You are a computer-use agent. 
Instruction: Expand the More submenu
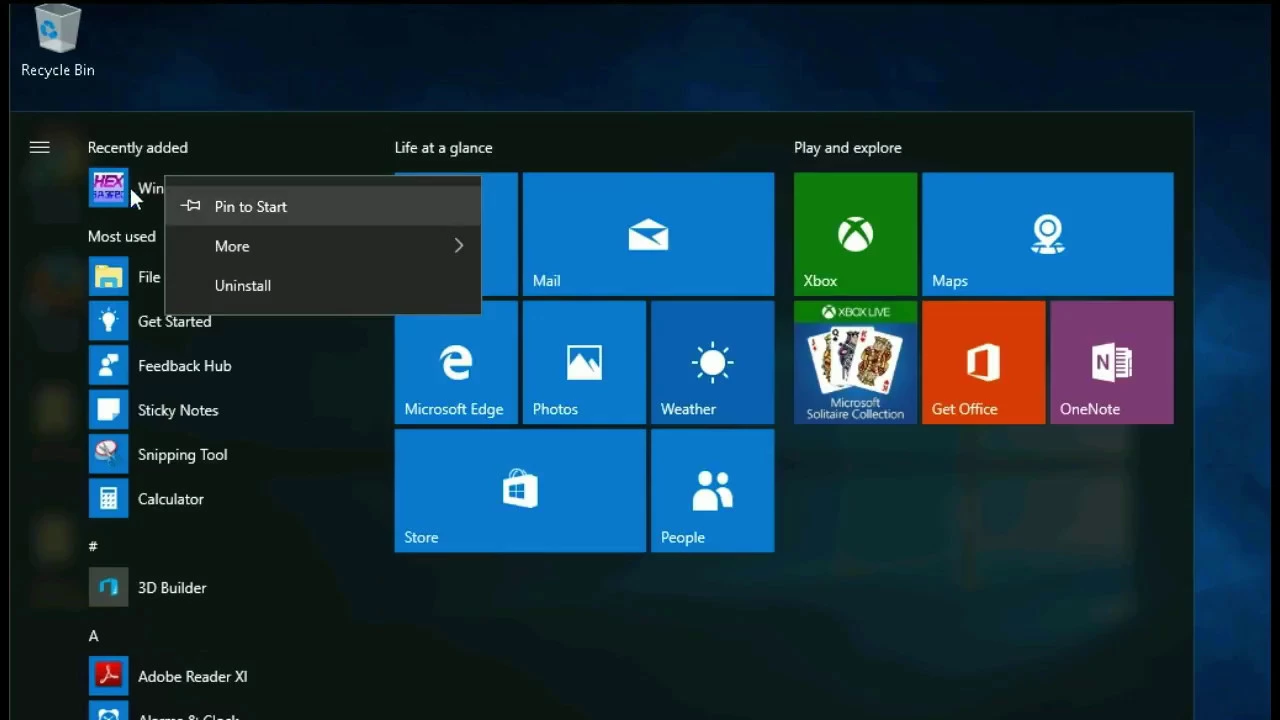[323, 246]
